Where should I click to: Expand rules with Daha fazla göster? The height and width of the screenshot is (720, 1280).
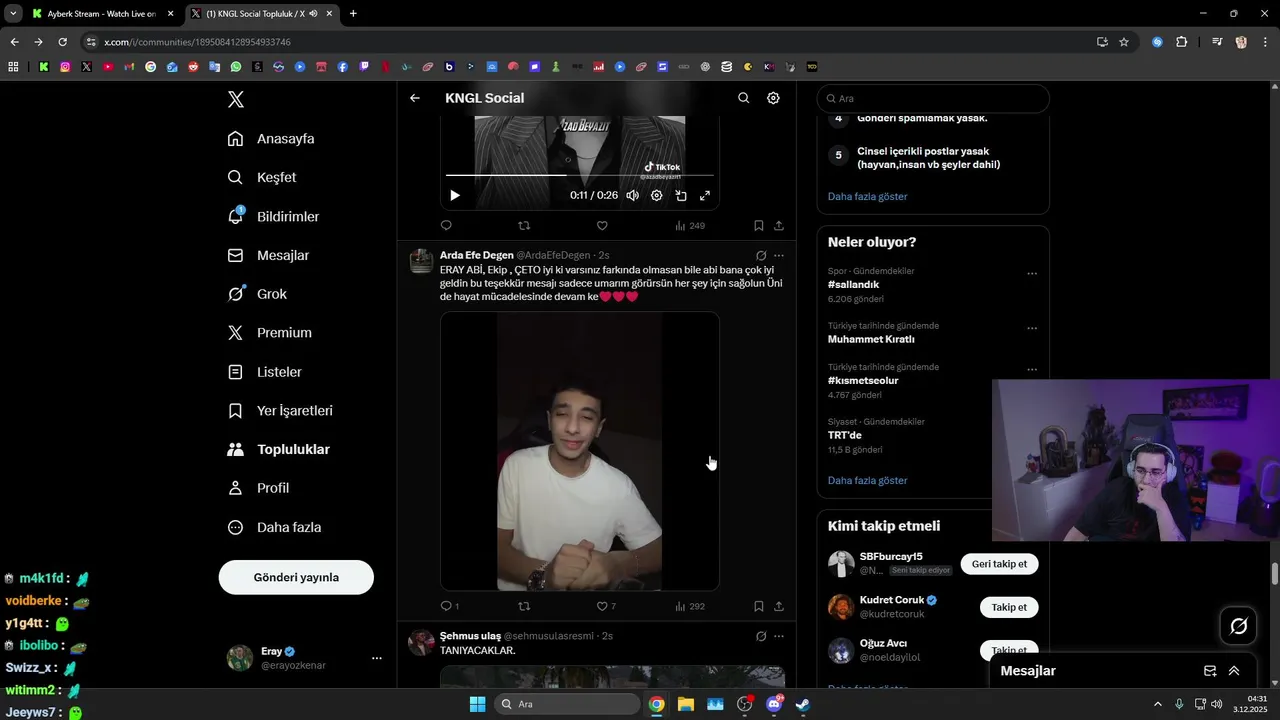tap(868, 197)
